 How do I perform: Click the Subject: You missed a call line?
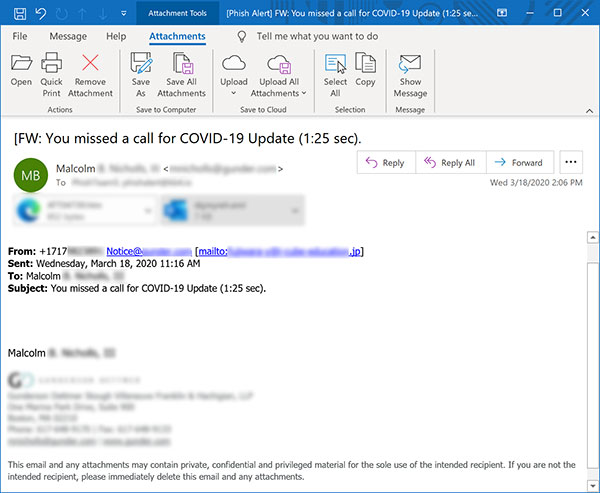137,288
